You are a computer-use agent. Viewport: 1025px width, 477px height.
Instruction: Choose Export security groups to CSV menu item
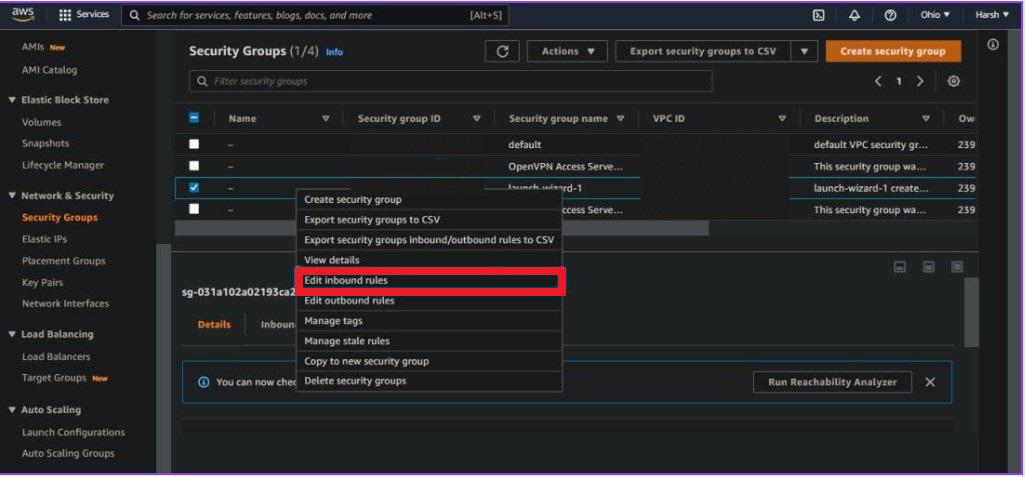pyautogui.click(x=429, y=220)
